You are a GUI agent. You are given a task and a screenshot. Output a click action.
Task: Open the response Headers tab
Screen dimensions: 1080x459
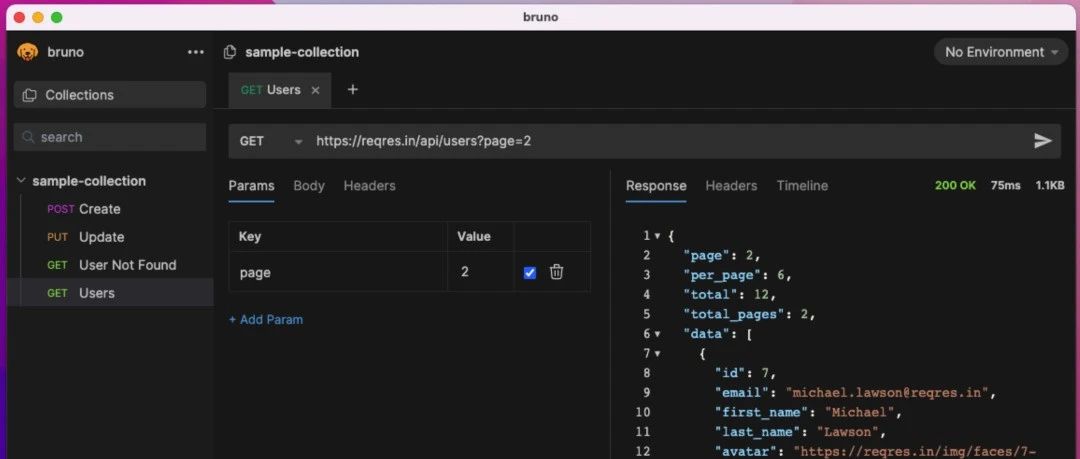click(731, 186)
